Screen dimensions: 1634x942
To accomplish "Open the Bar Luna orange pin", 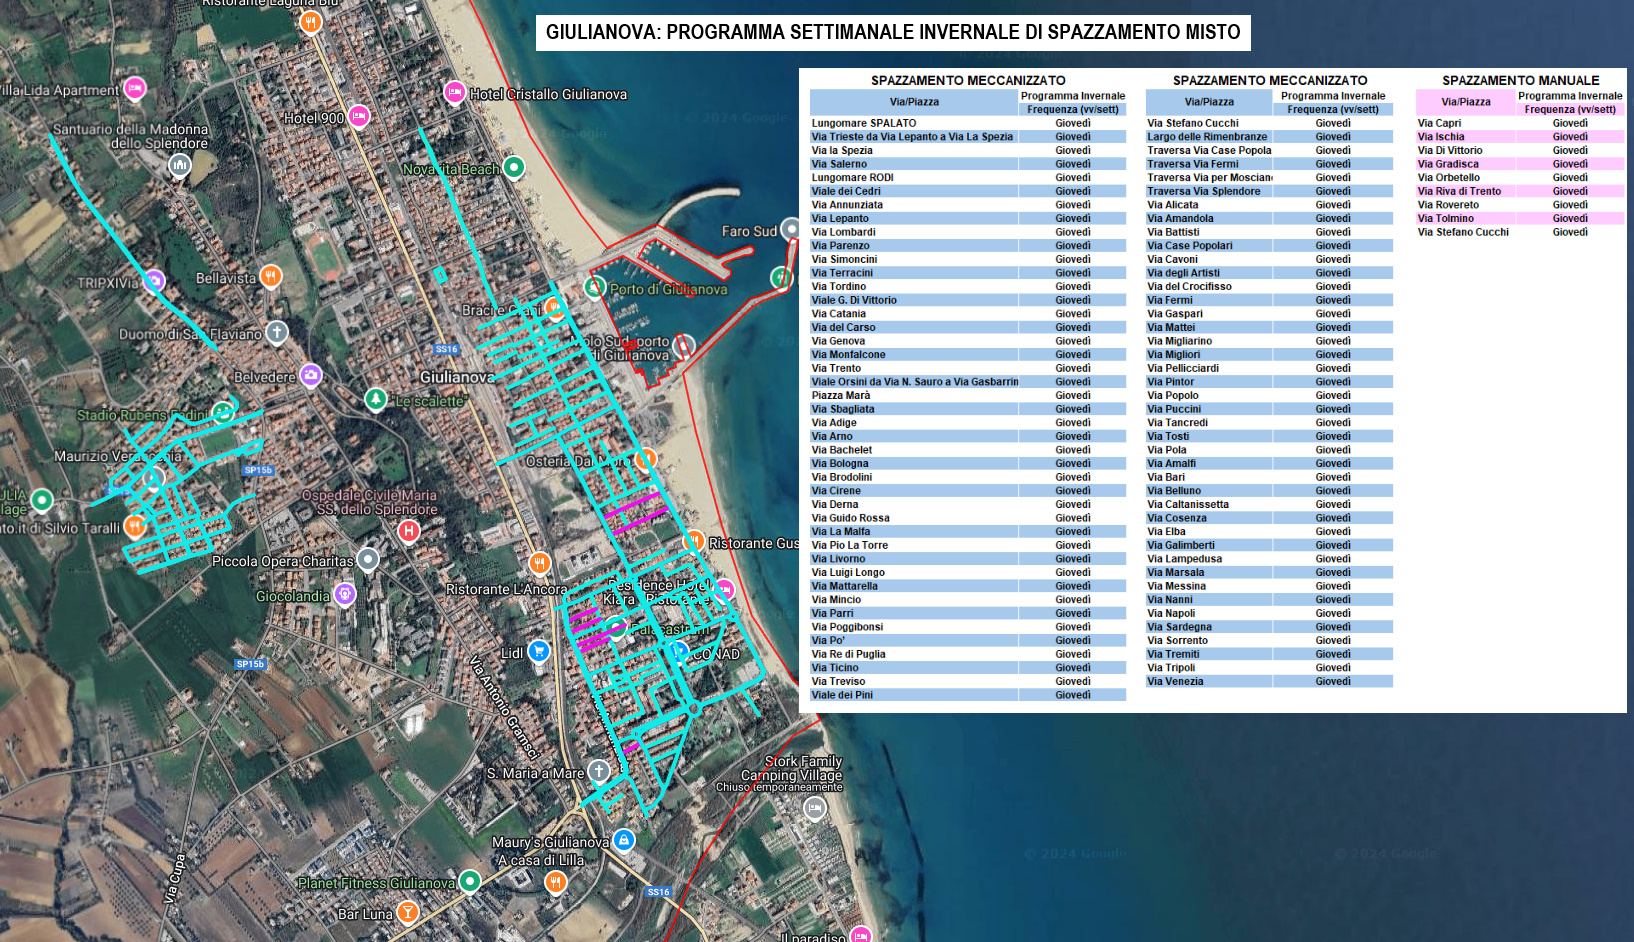I will click(407, 912).
